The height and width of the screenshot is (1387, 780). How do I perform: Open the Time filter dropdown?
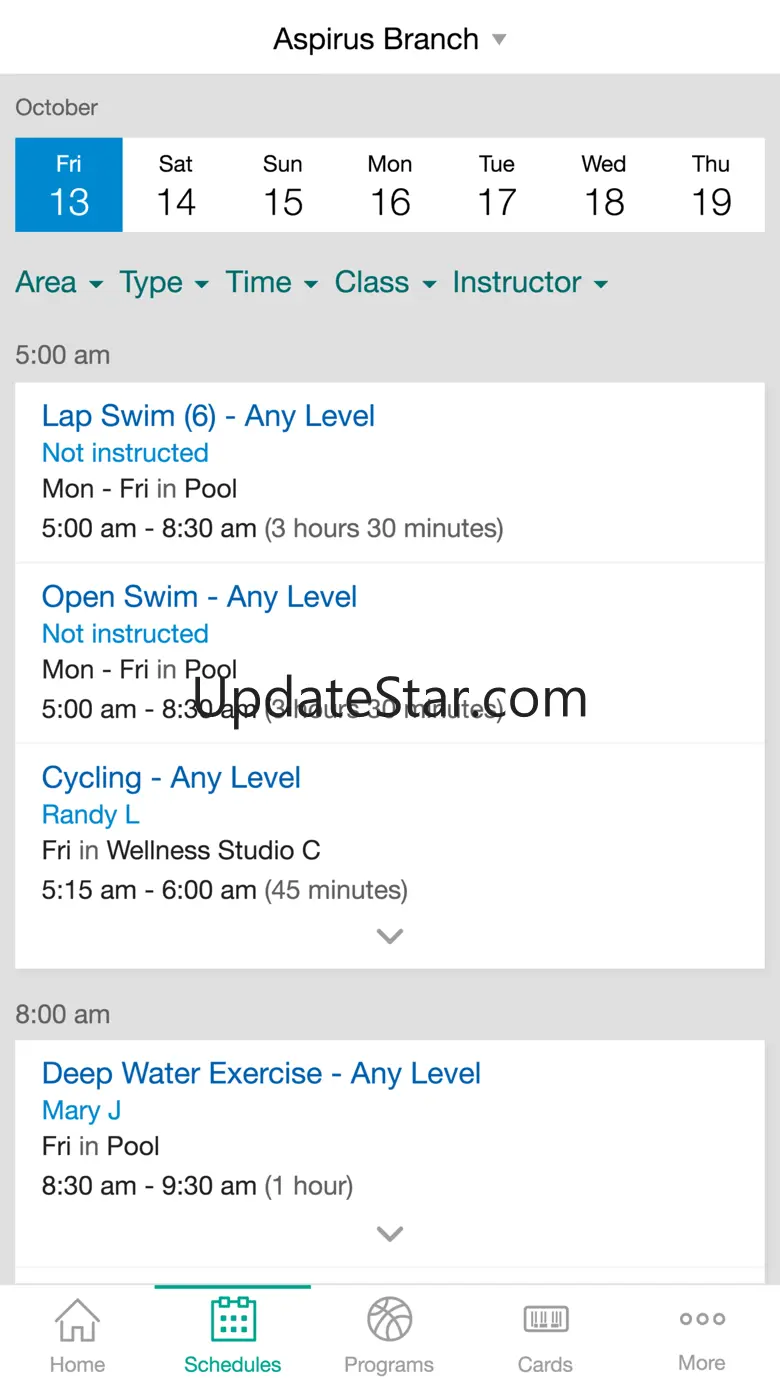coord(271,282)
